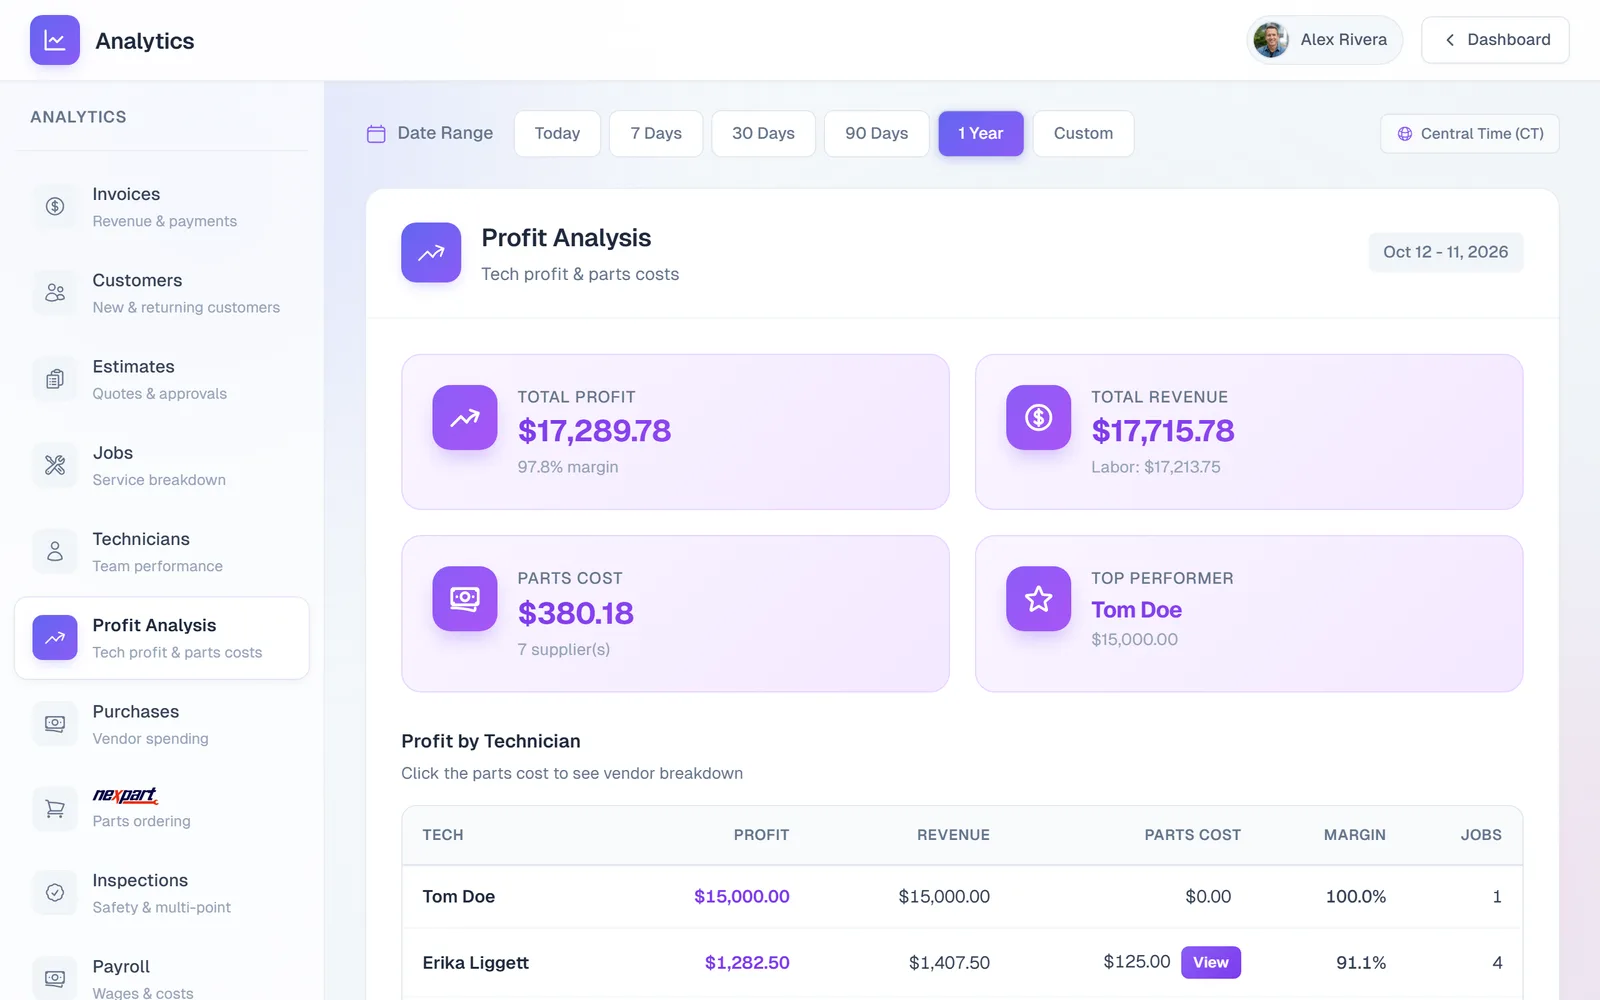This screenshot has height=1000, width=1600.
Task: Open the Invoices analytics section
Action: (162, 206)
